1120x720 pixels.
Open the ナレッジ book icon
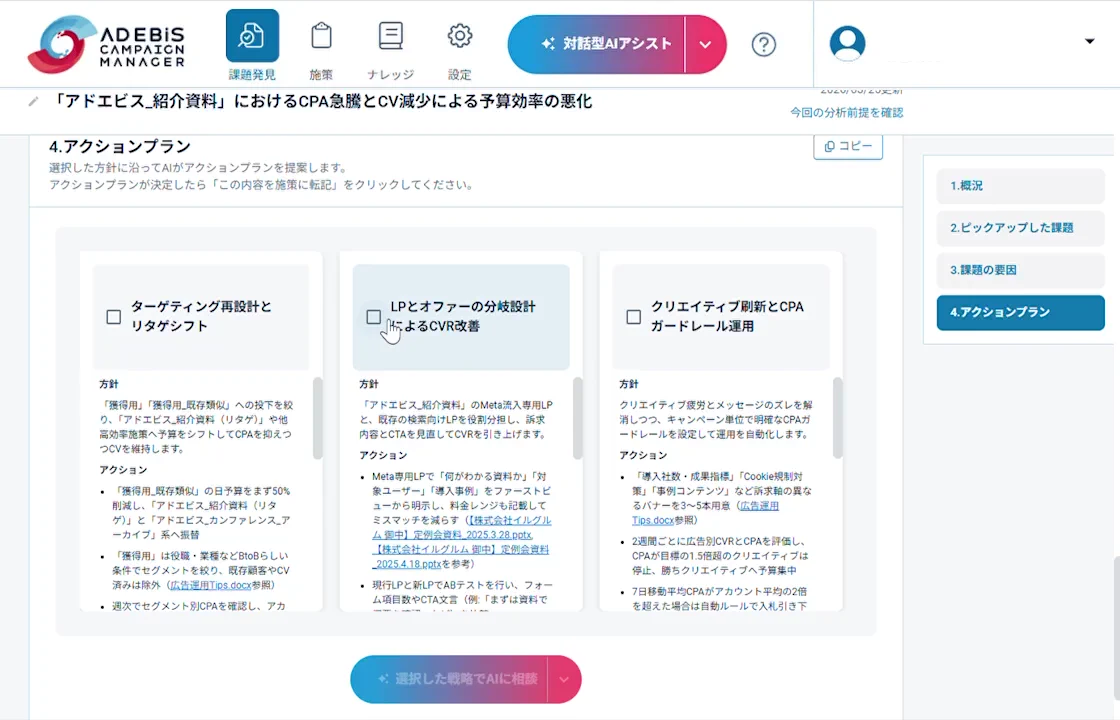point(390,34)
